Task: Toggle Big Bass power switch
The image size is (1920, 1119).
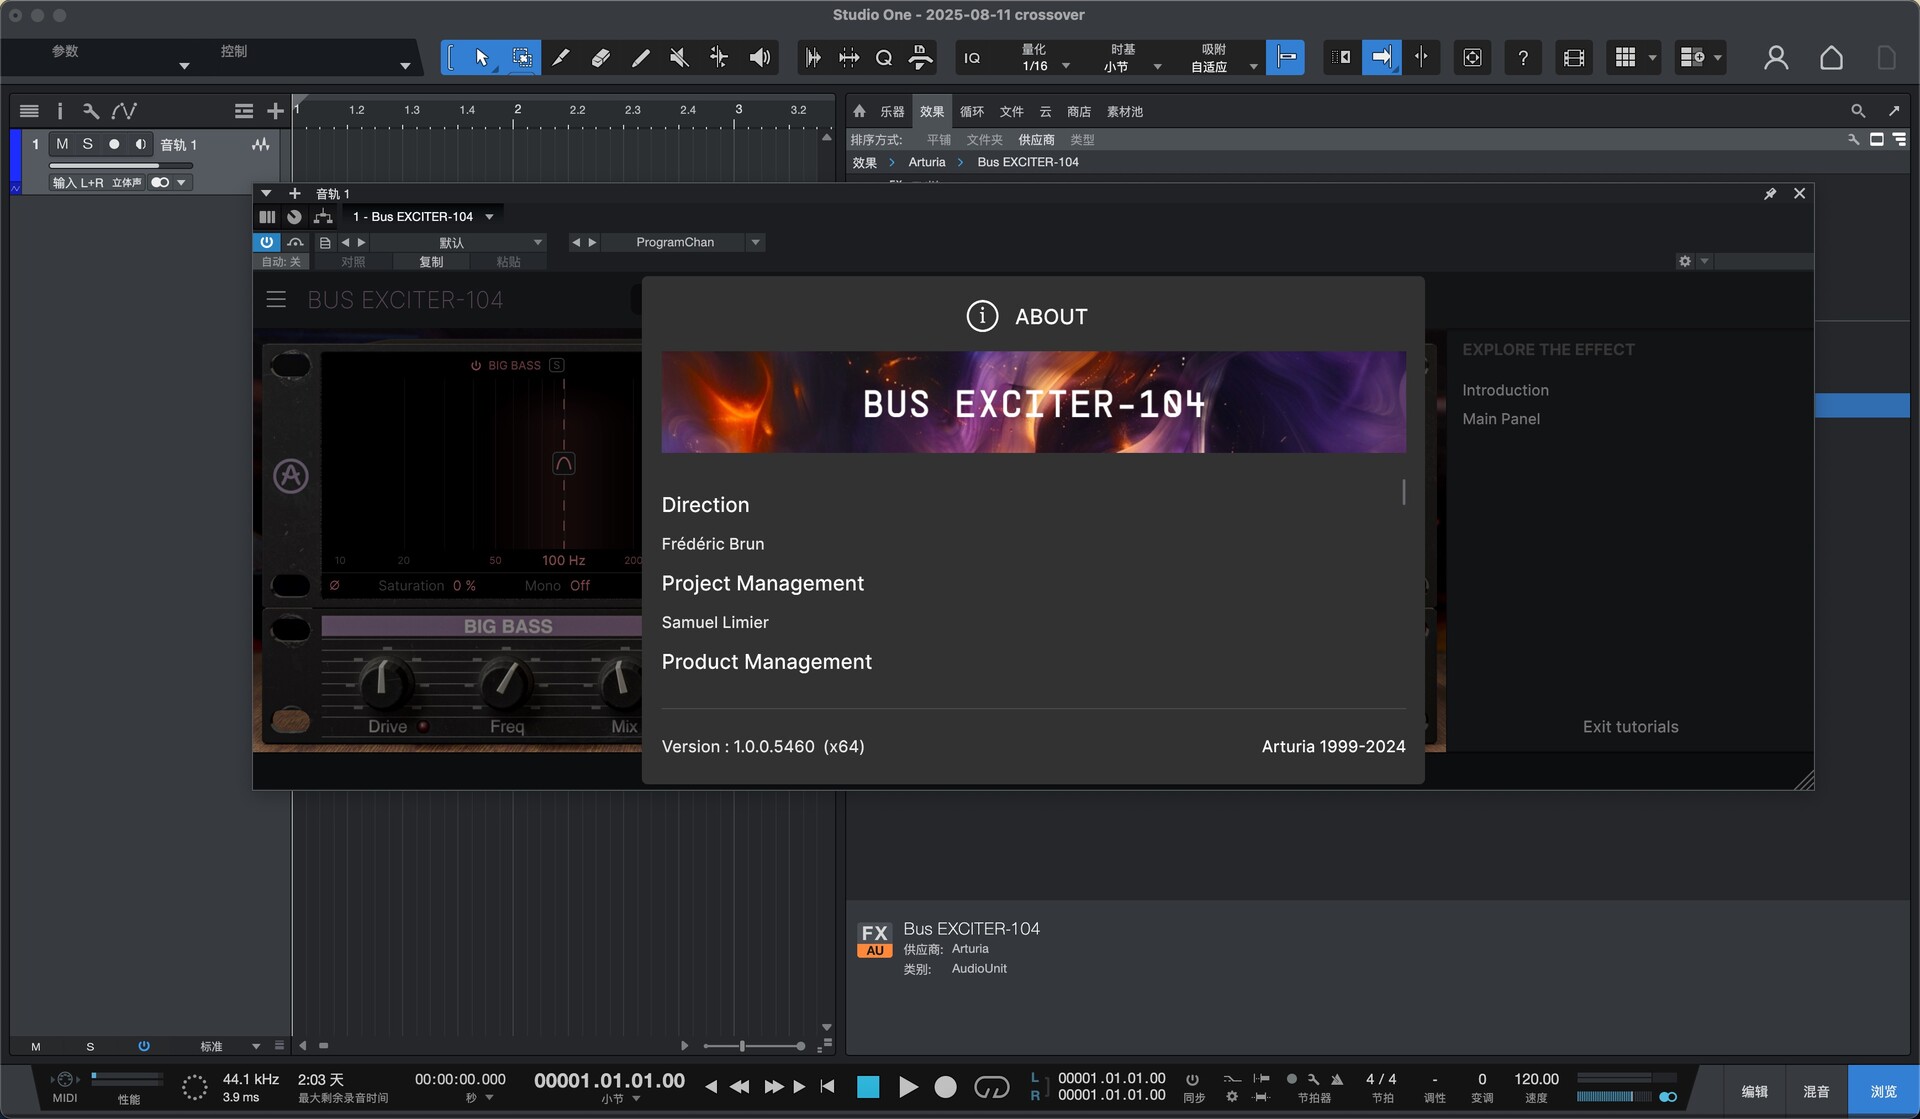Action: tap(476, 366)
